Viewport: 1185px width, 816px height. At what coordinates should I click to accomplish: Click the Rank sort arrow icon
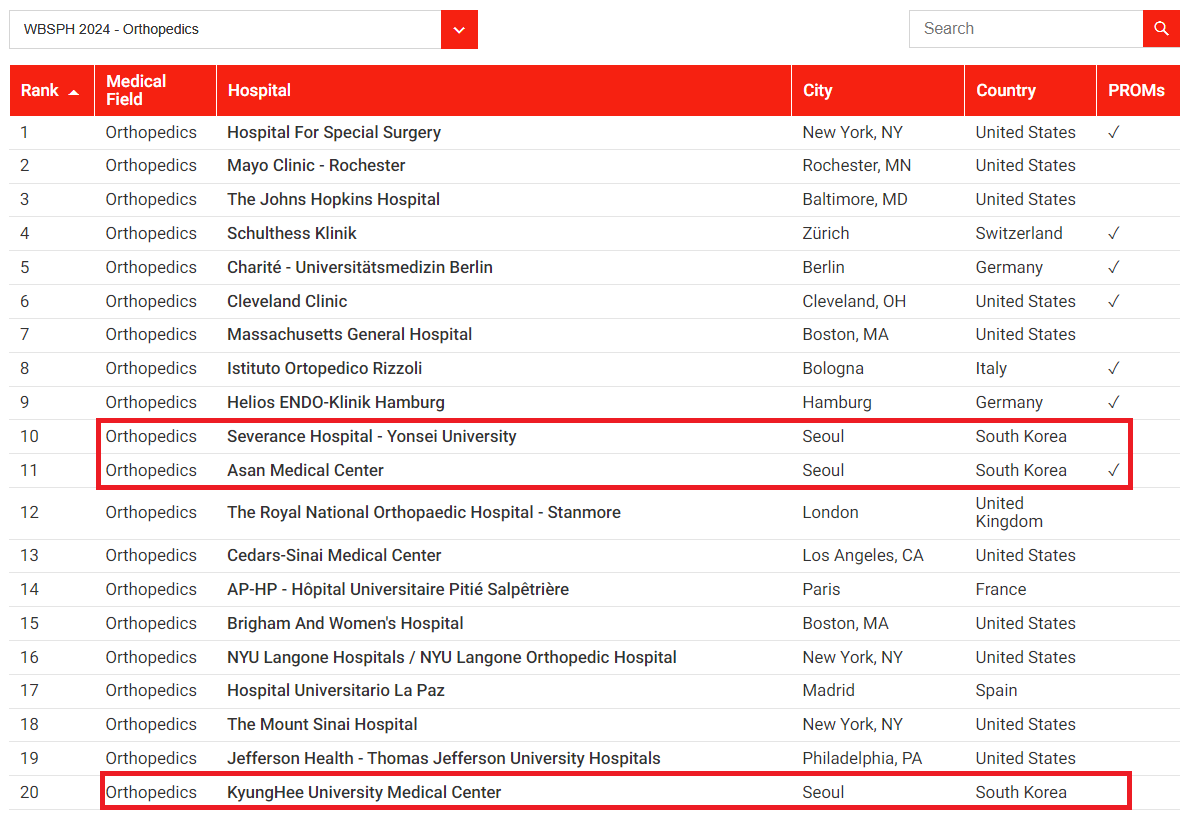74,92
